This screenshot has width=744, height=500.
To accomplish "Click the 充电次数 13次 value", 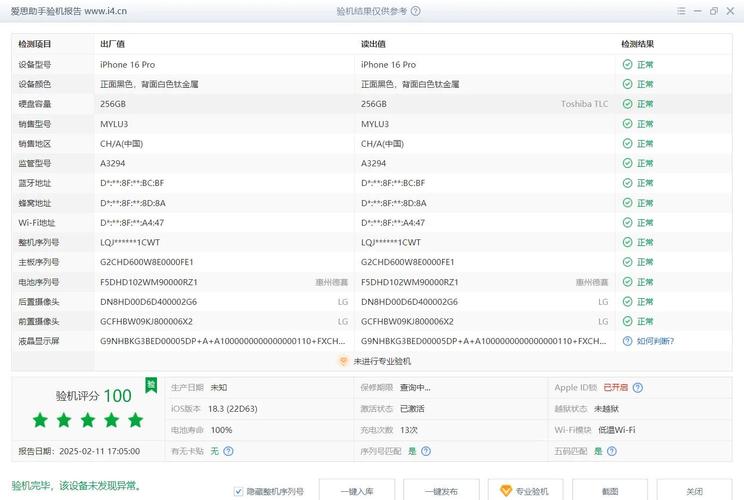I will tap(409, 430).
